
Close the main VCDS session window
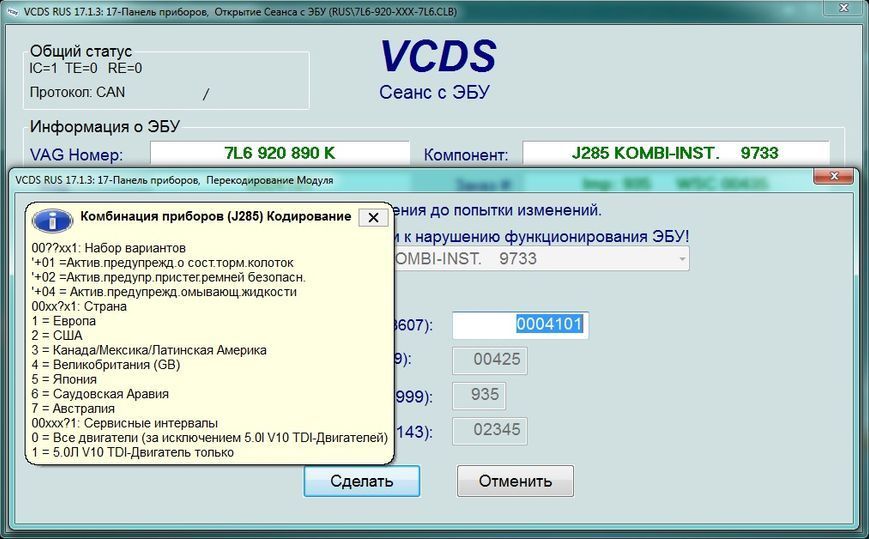click(x=844, y=7)
